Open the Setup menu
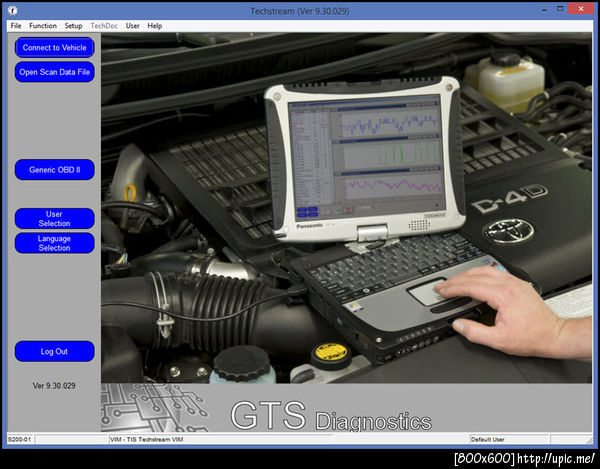The height and width of the screenshot is (469, 600). (73, 26)
